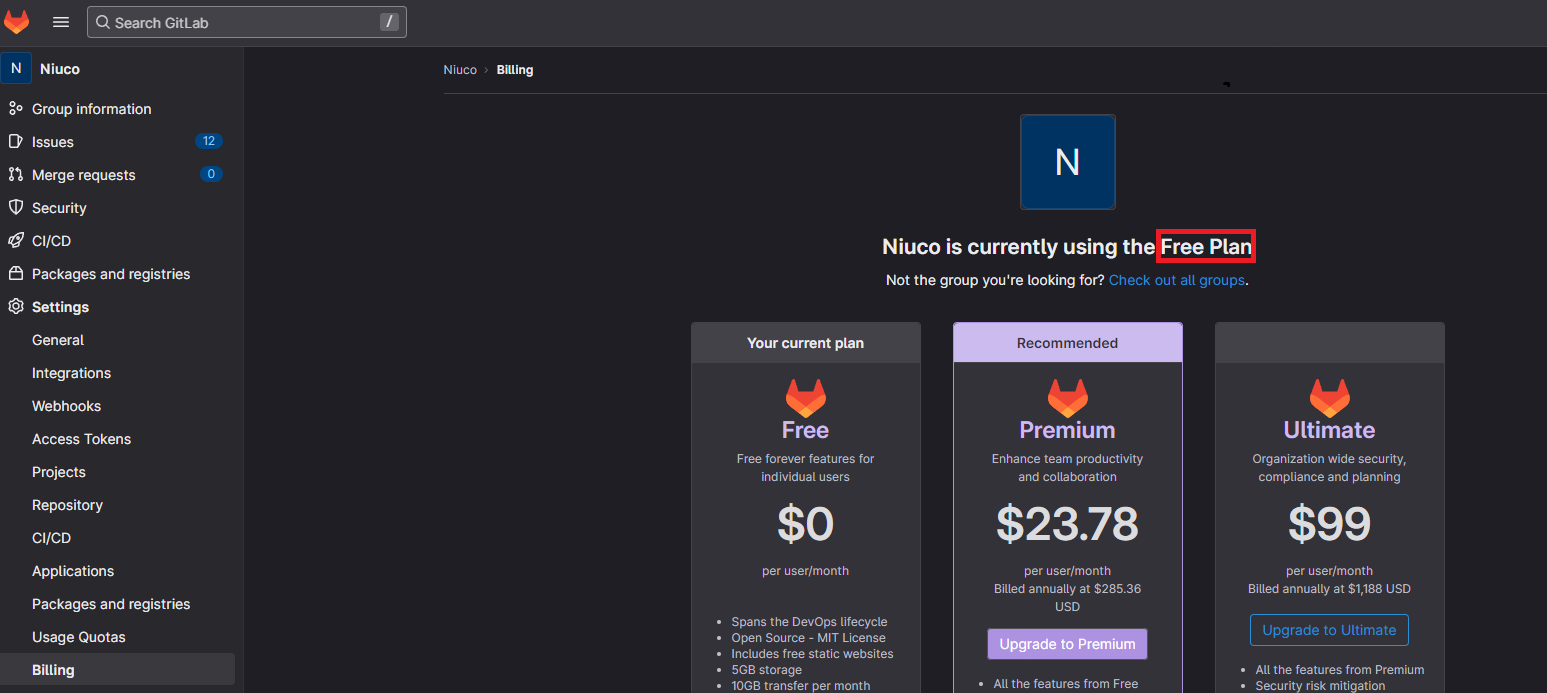Open the top-level Packages and registries item with the box icon
The image size is (1547, 693).
coord(111,274)
